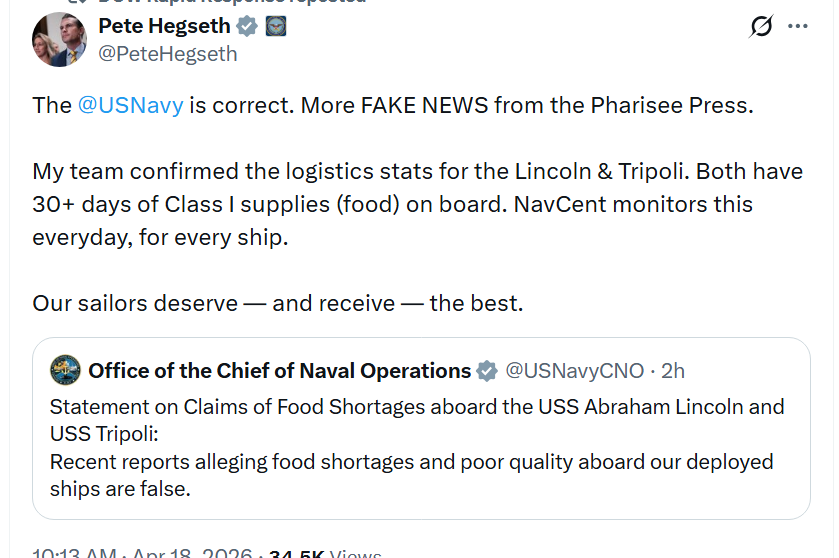Open Office of the Chief of Naval Operations profile name

coord(279,371)
